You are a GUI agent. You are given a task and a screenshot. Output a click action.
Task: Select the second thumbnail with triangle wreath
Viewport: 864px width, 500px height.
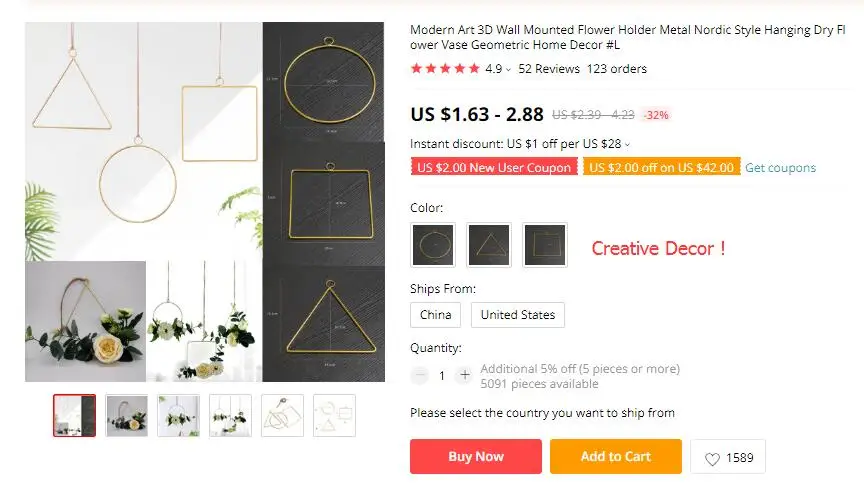(126, 416)
